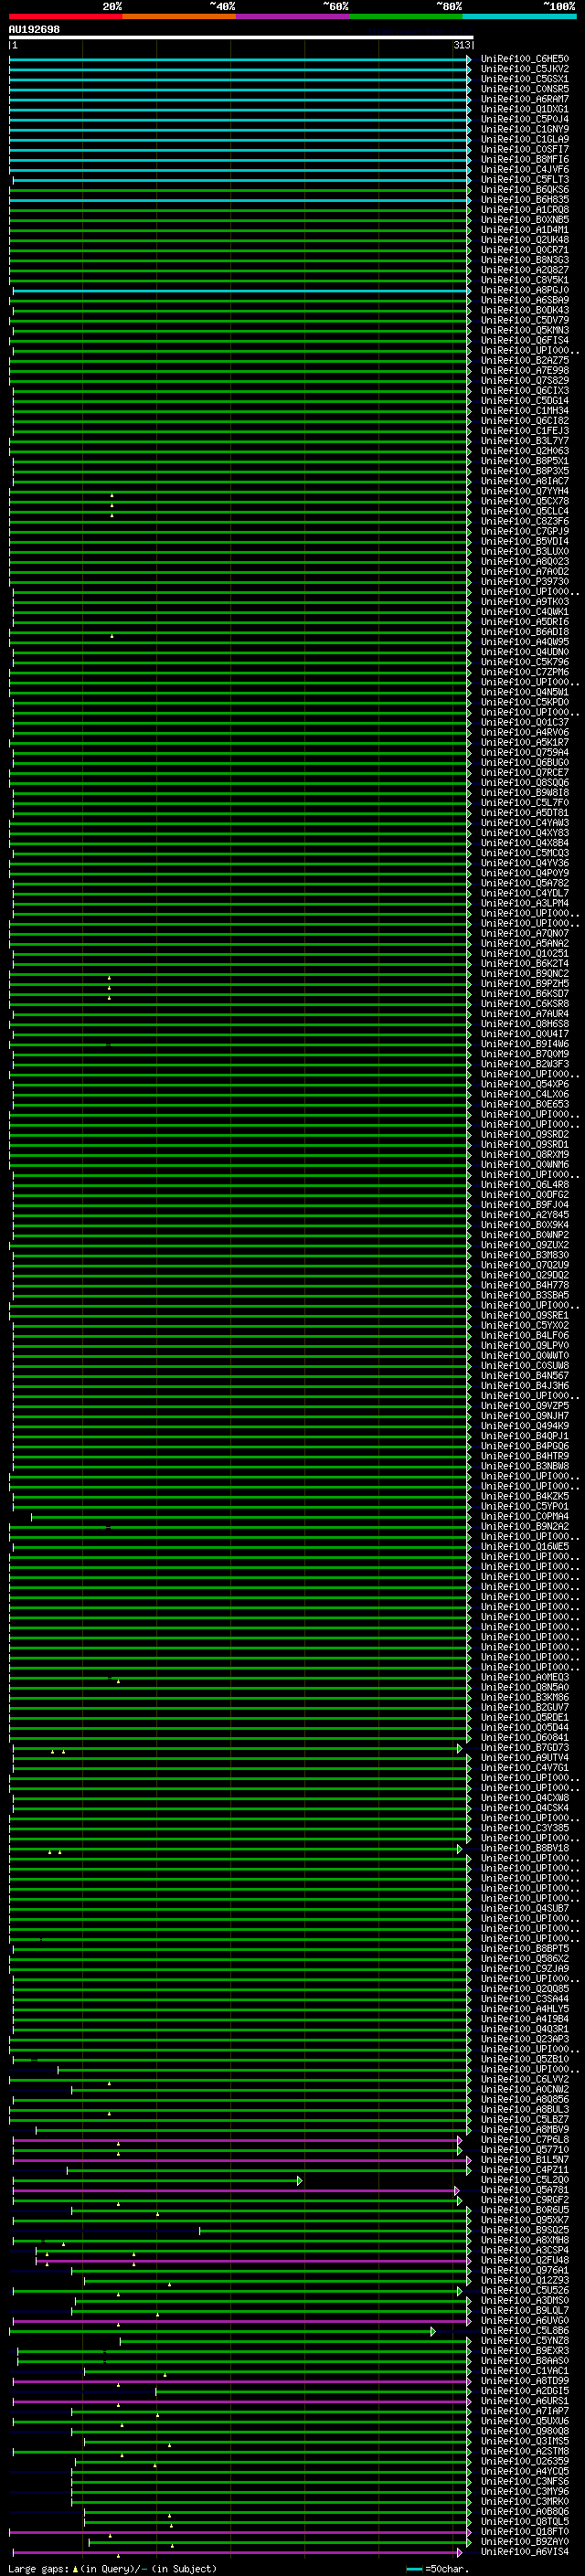This screenshot has width=585, height=2576.
Task: Select the query title AU192698
Action: tap(34, 30)
